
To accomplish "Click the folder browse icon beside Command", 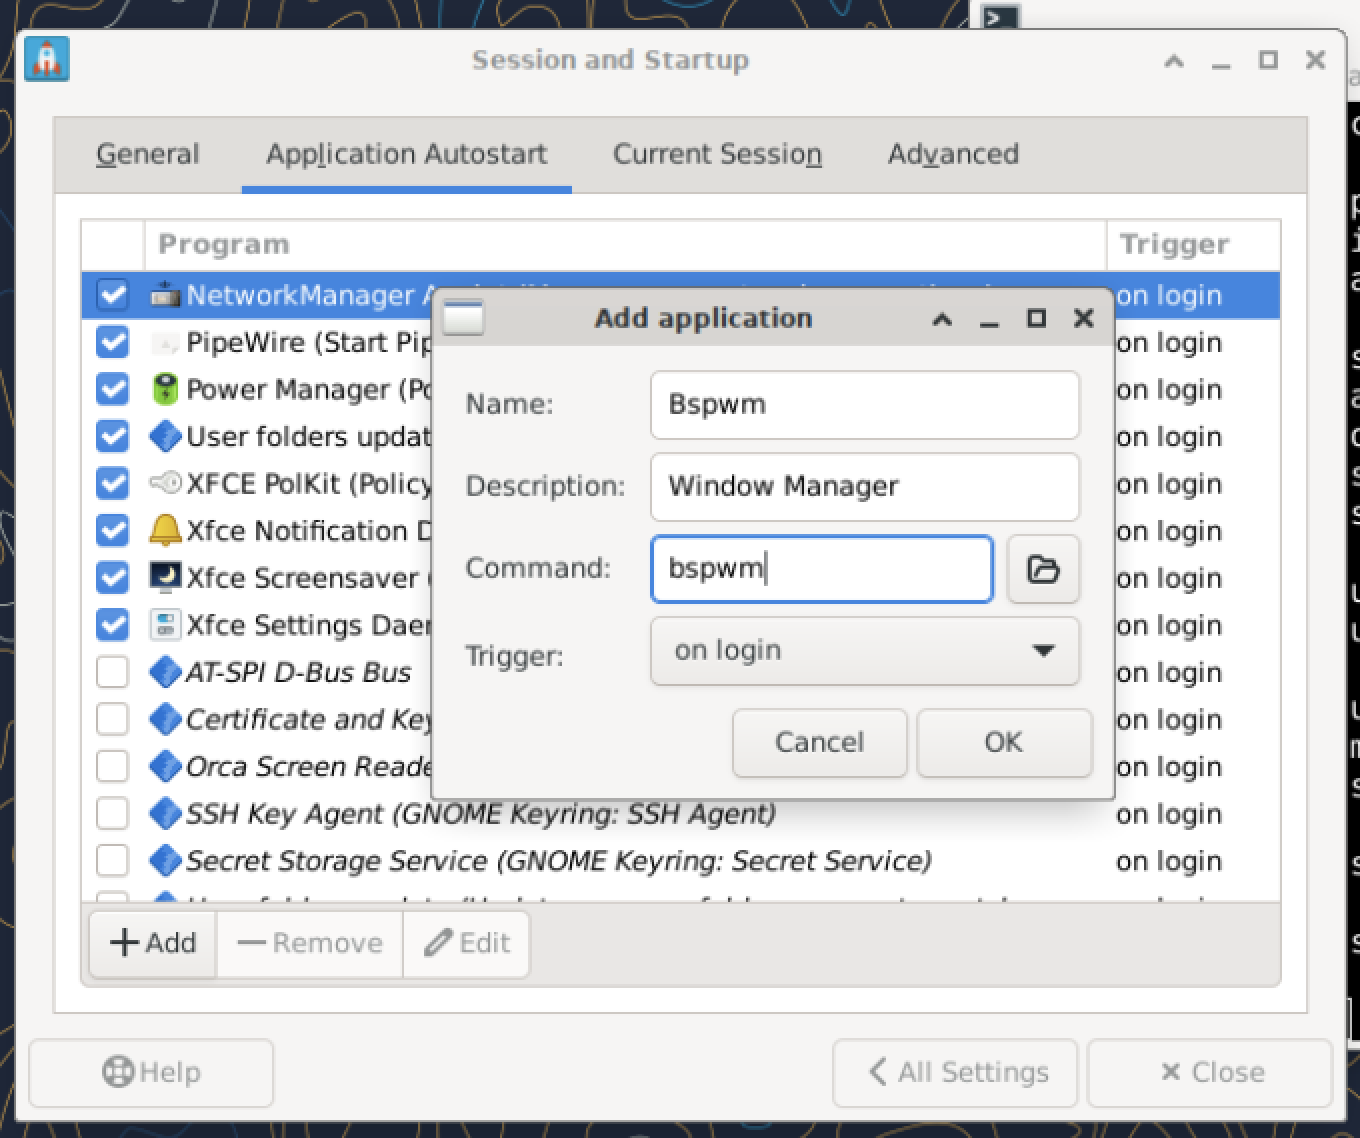I will pyautogui.click(x=1043, y=569).
